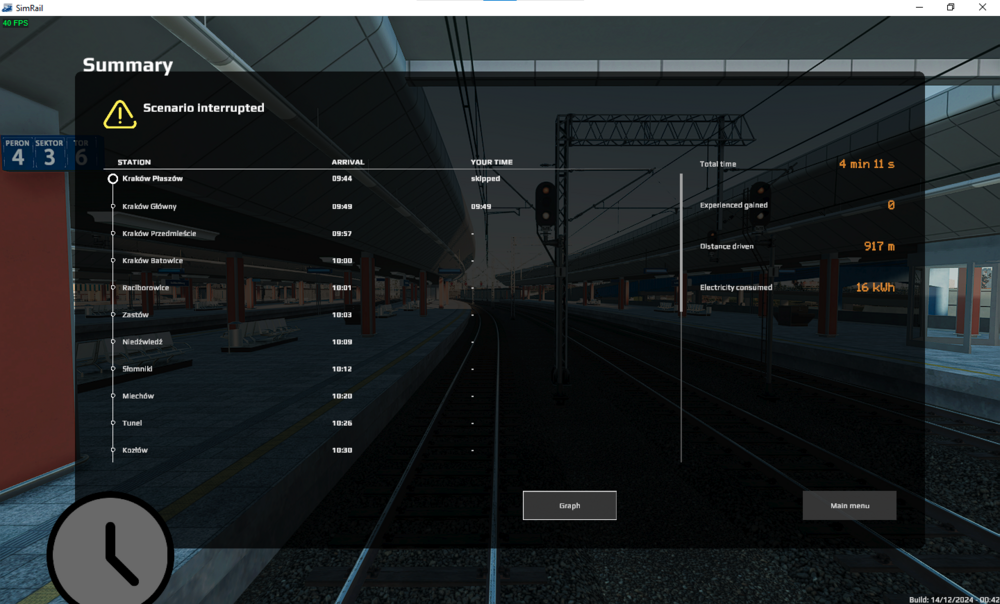This screenshot has height=604, width=1000.
Task: Click the SimRail app icon in title bar
Action: click(8, 7)
